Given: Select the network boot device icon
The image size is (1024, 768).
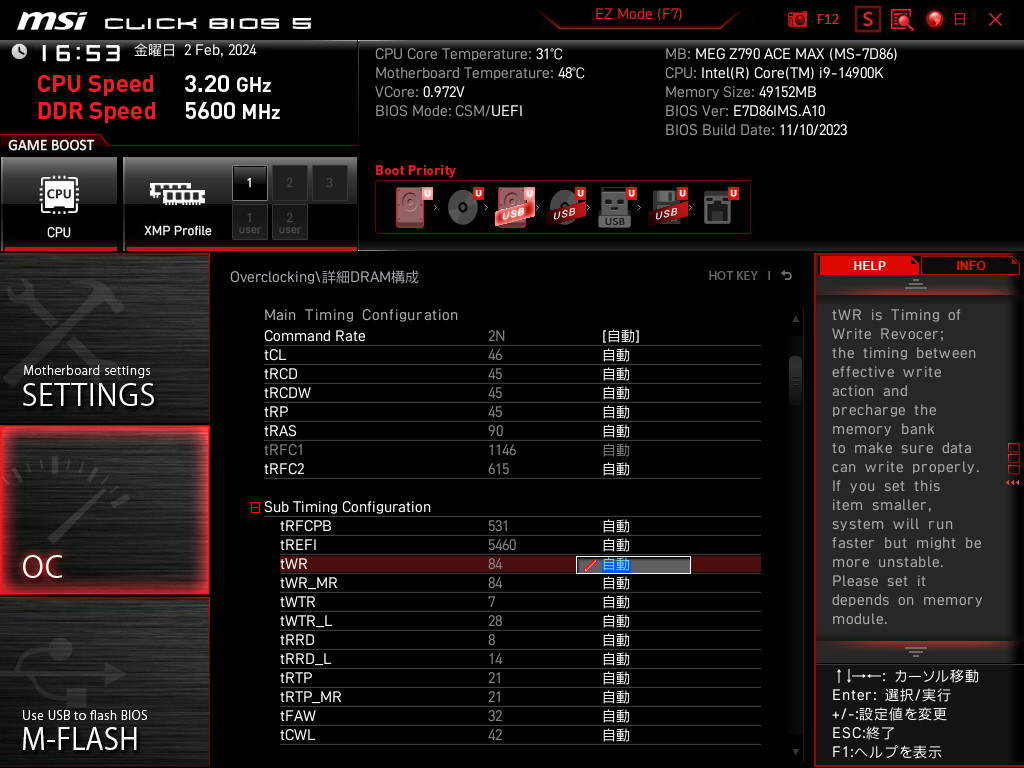Looking at the screenshot, I should pyautogui.click(x=720, y=207).
